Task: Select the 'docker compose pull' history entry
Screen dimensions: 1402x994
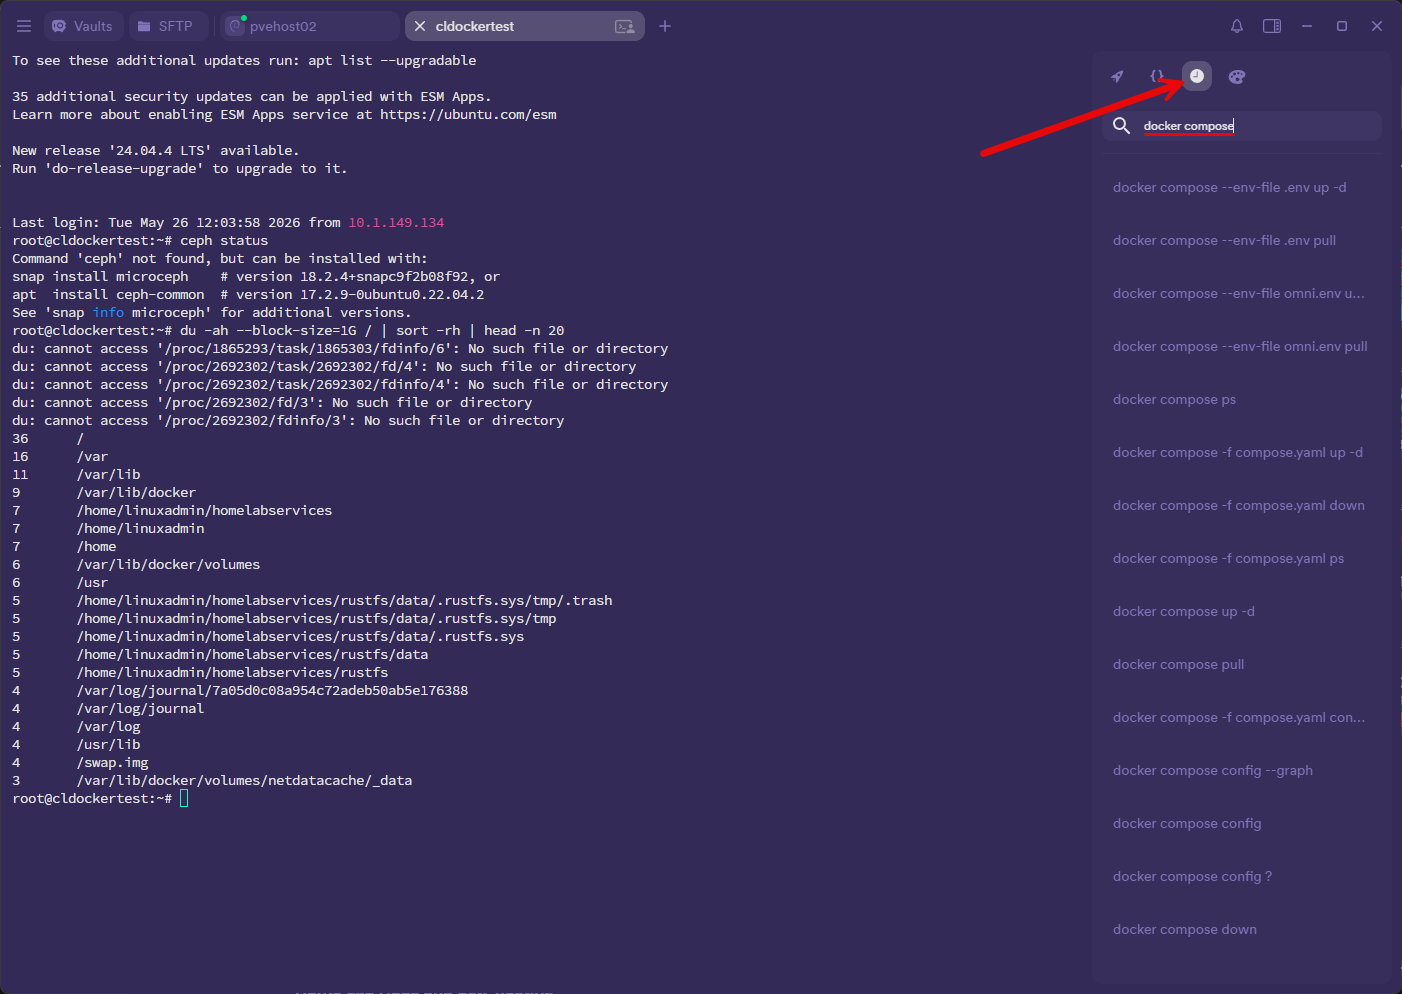Action: 1242,664
